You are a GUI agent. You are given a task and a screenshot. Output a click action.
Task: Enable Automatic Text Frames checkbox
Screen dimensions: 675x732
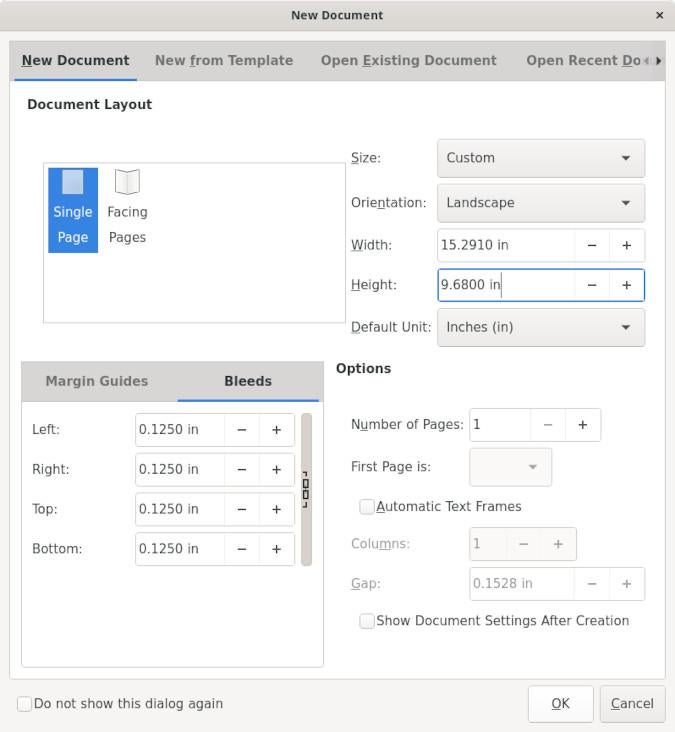[367, 507]
